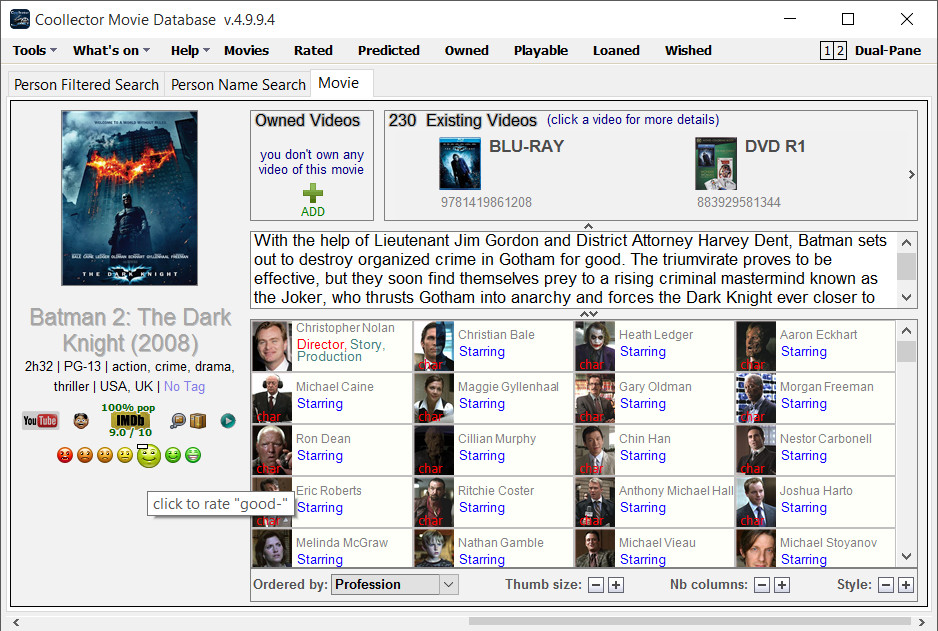Screen dimensions: 938x631
Task: Increase the thumb size
Action: coord(616,585)
